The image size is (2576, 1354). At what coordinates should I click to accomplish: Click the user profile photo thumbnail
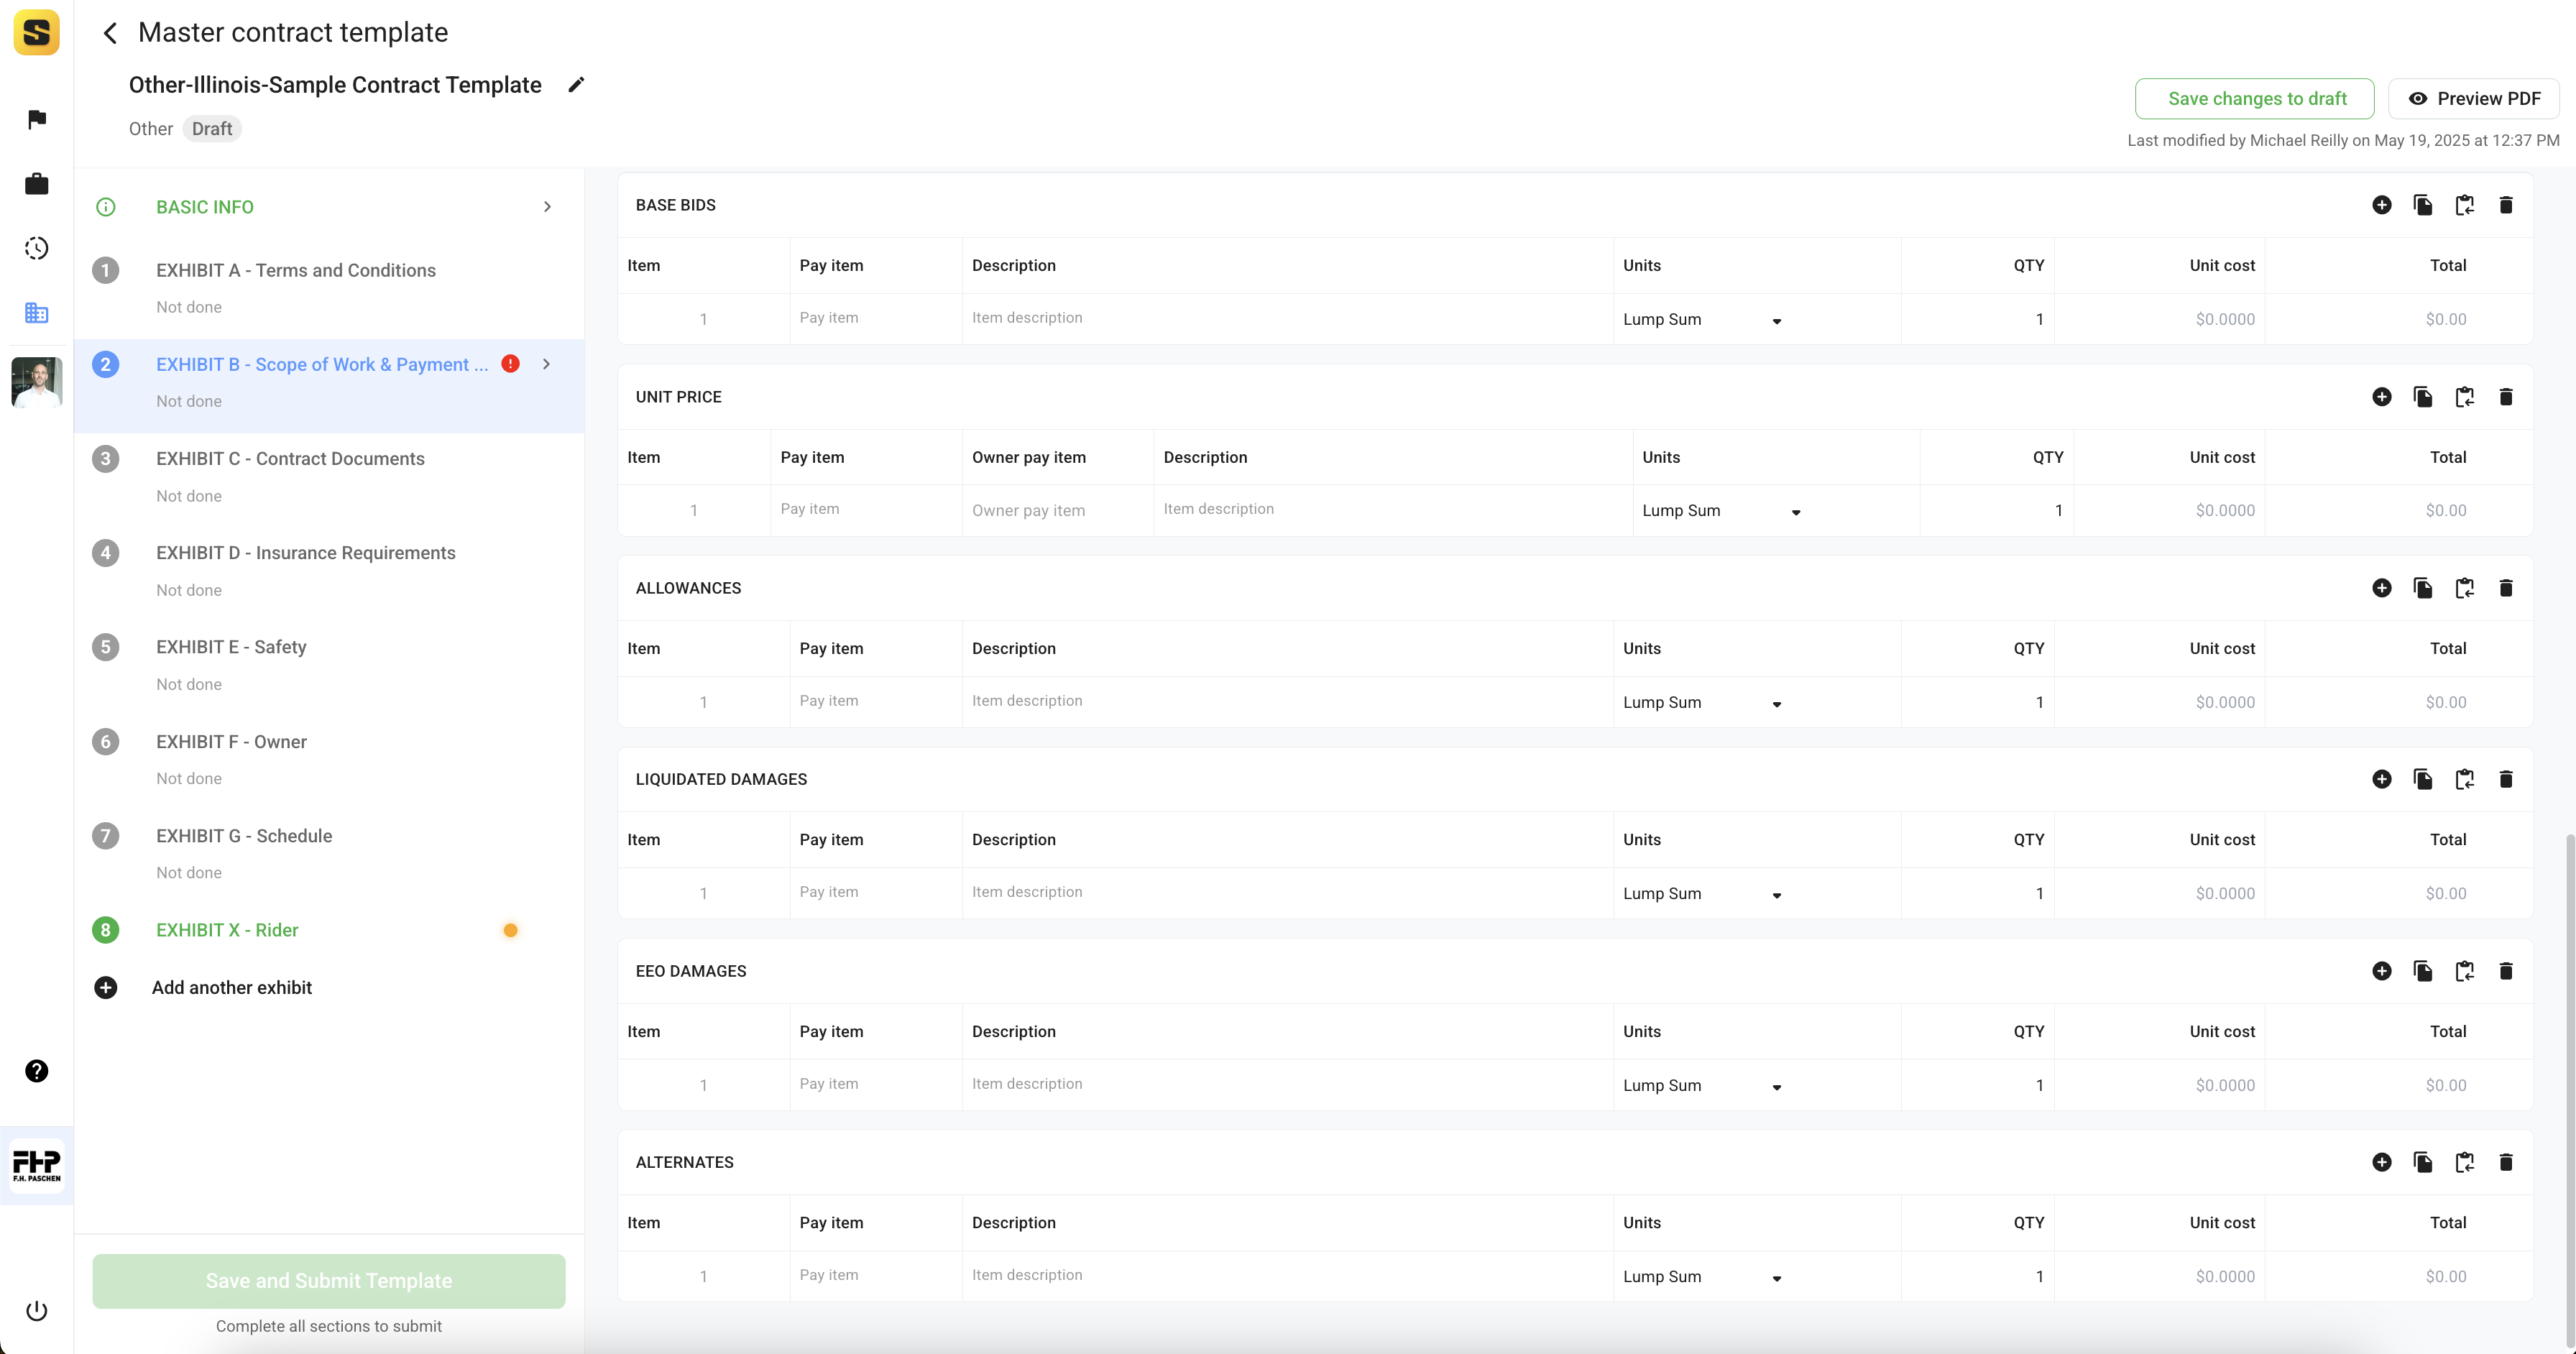pos(37,382)
